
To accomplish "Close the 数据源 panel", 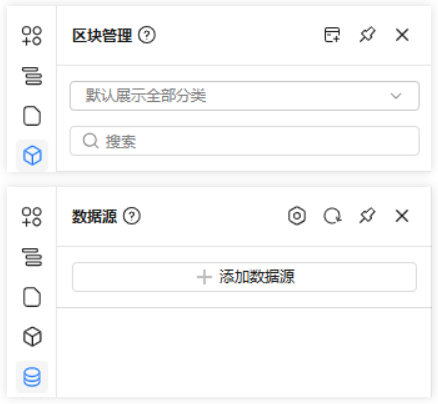I will pos(402,216).
